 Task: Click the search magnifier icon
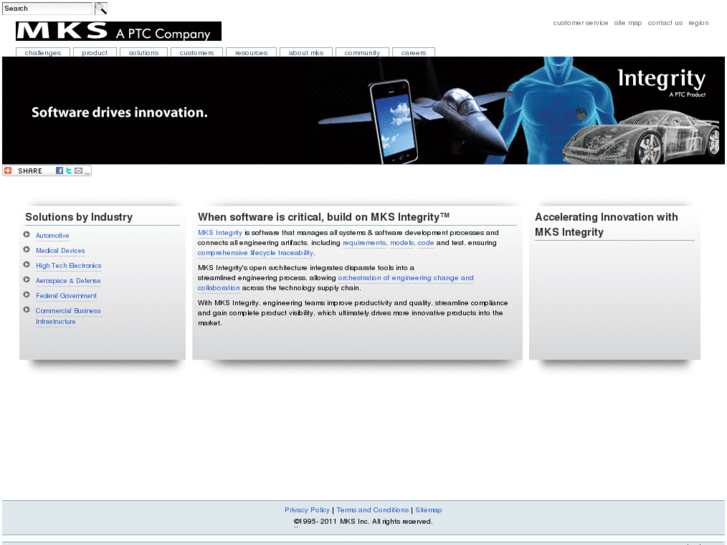[101, 8]
